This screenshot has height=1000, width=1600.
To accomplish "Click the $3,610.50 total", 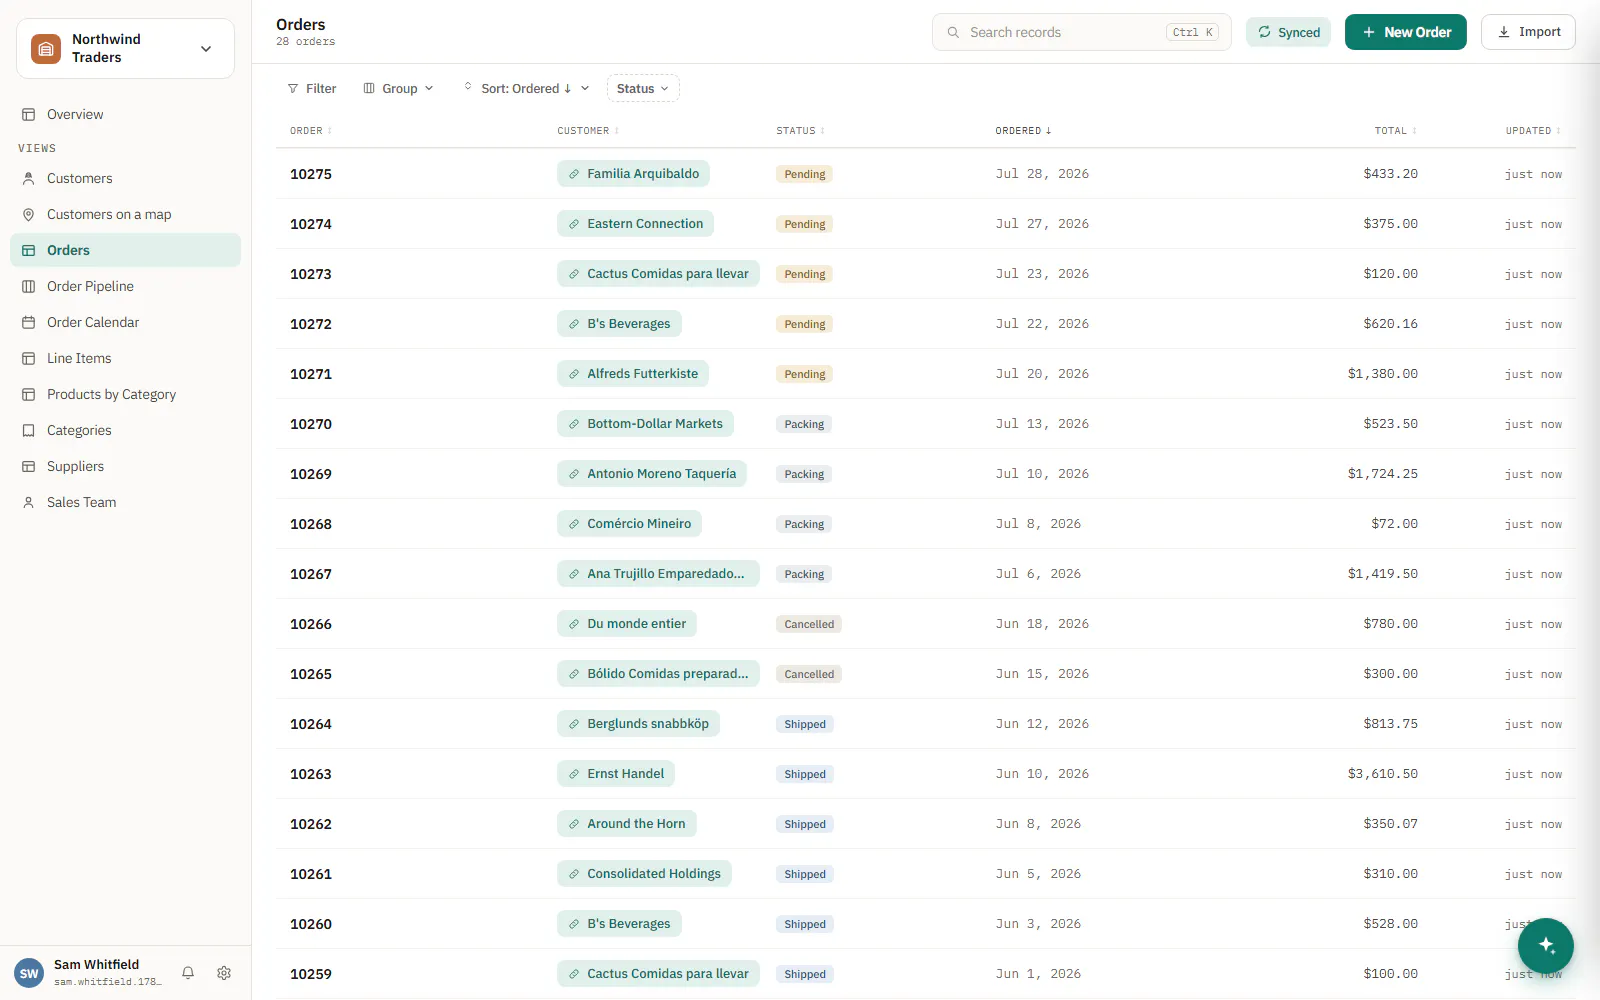I will (1382, 774).
